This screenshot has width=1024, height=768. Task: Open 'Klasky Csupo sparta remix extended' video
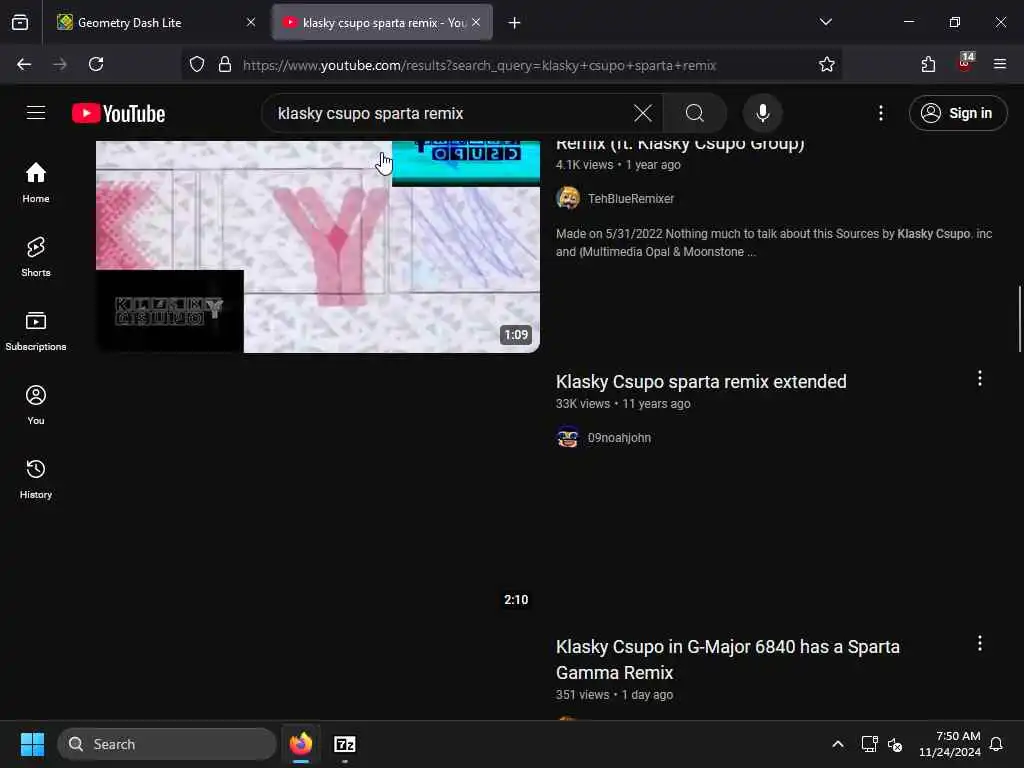tap(701, 381)
